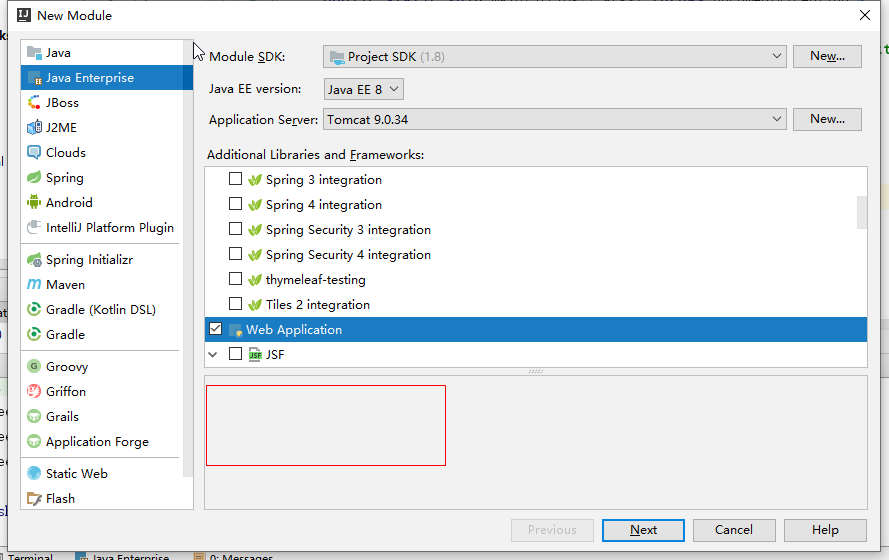Enable Spring 4 integration checkbox
This screenshot has width=889, height=560.
coord(235,204)
